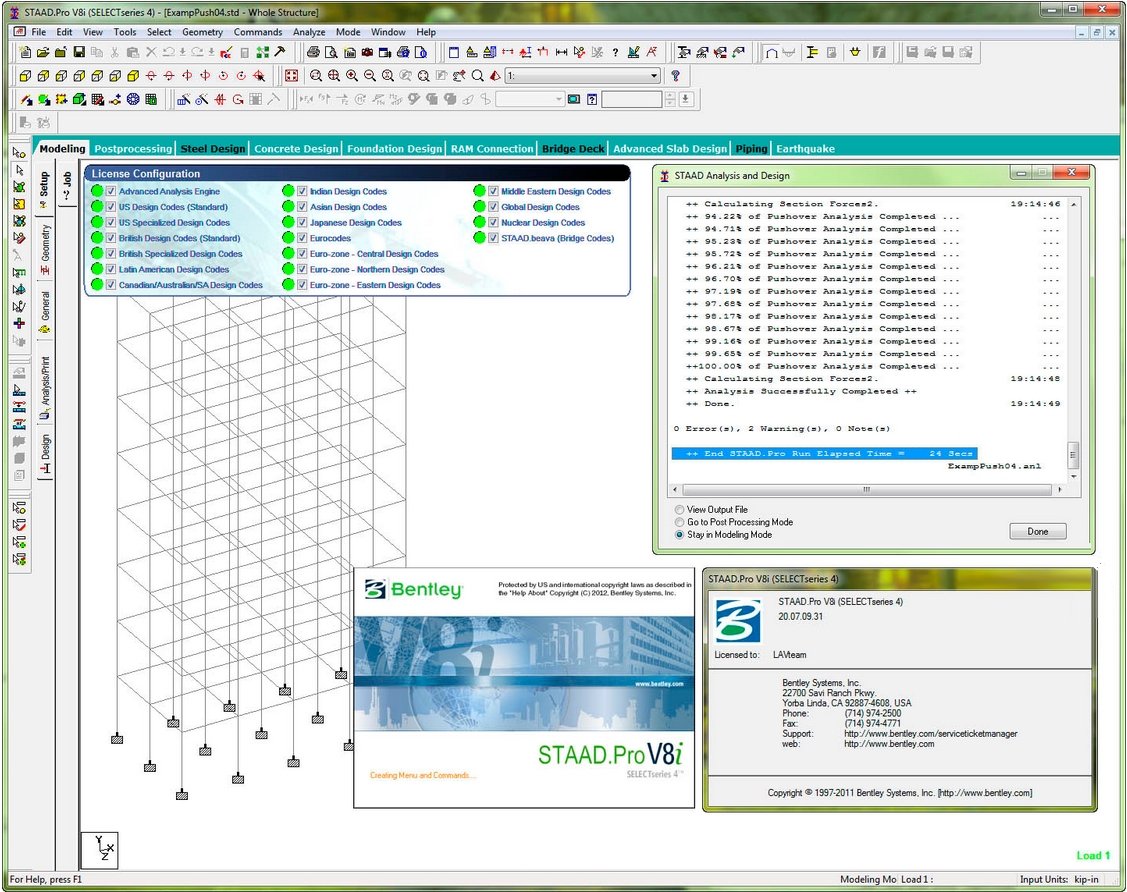Viewport: 1127px width, 892px height.
Task: Click 'Input Units: kip-in' in status bar
Action: [x=1059, y=879]
